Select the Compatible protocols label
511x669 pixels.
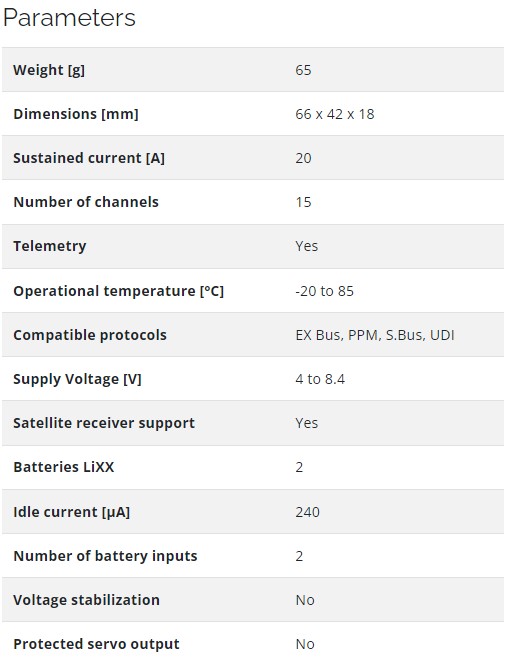(x=90, y=335)
